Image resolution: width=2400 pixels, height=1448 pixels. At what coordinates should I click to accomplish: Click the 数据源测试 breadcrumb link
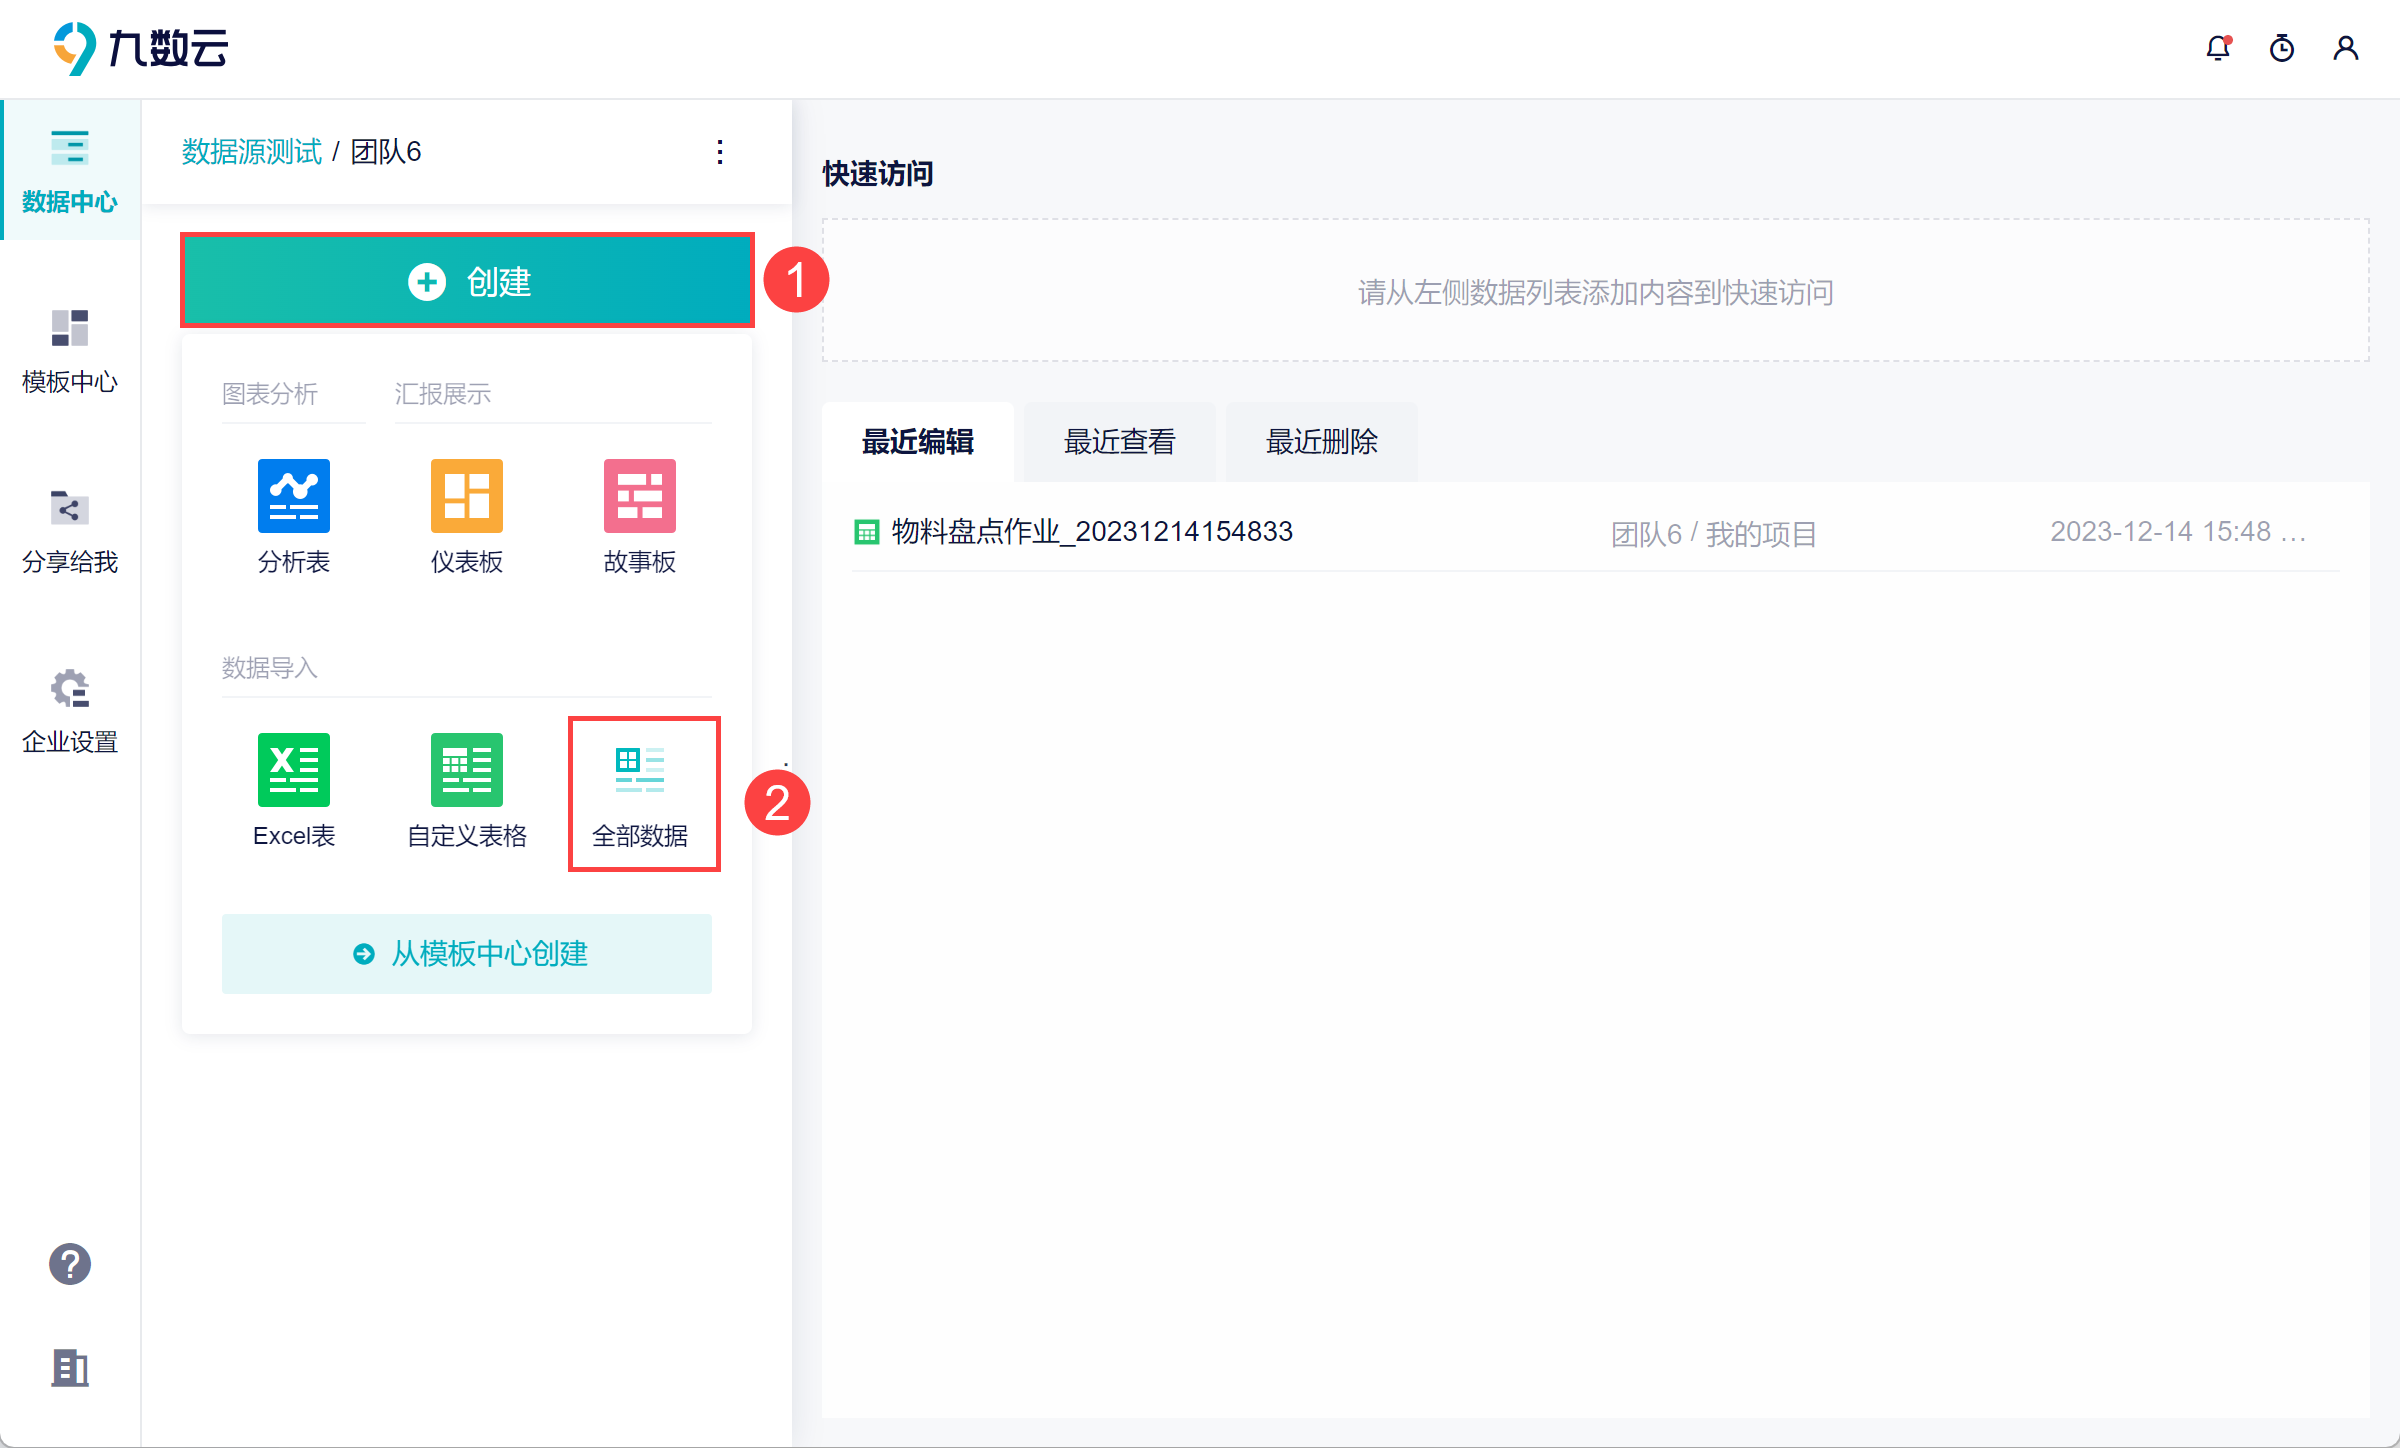tap(251, 152)
